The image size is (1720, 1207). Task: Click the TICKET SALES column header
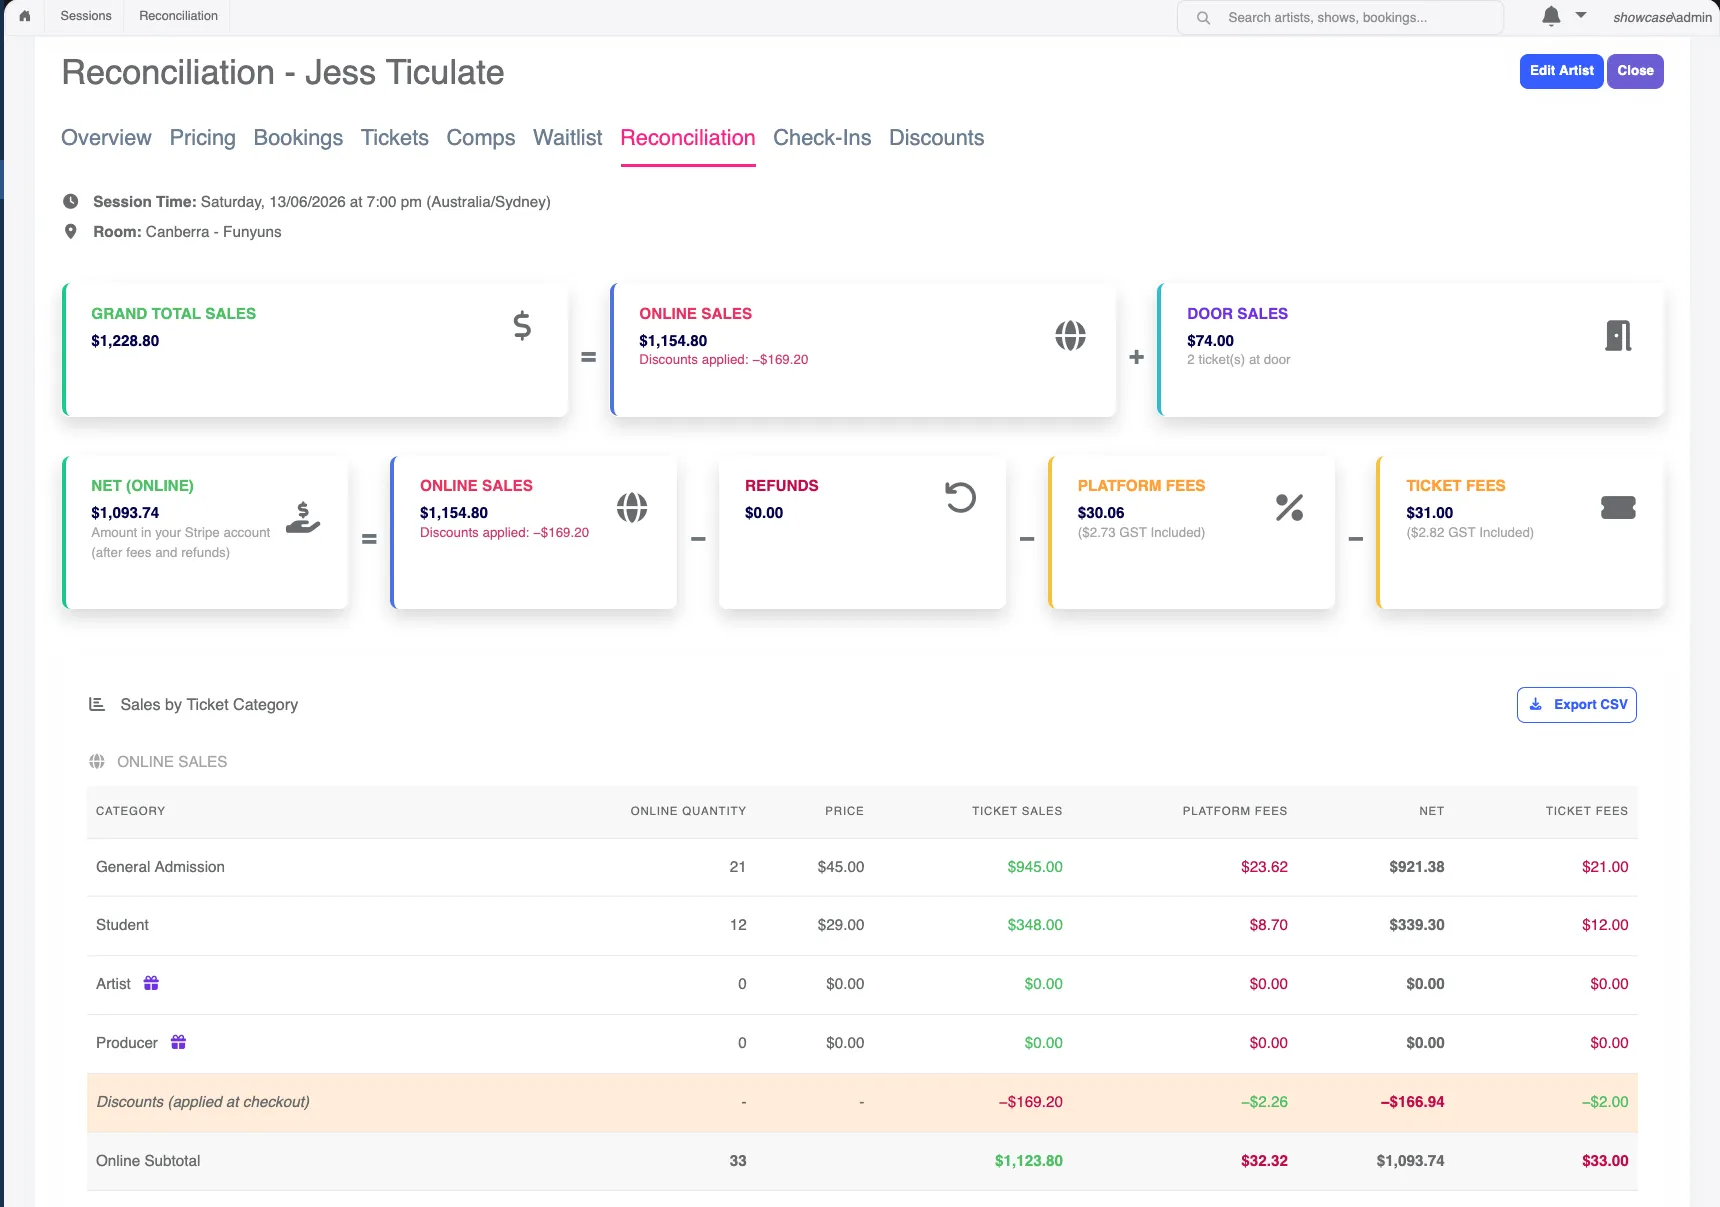tap(1017, 811)
